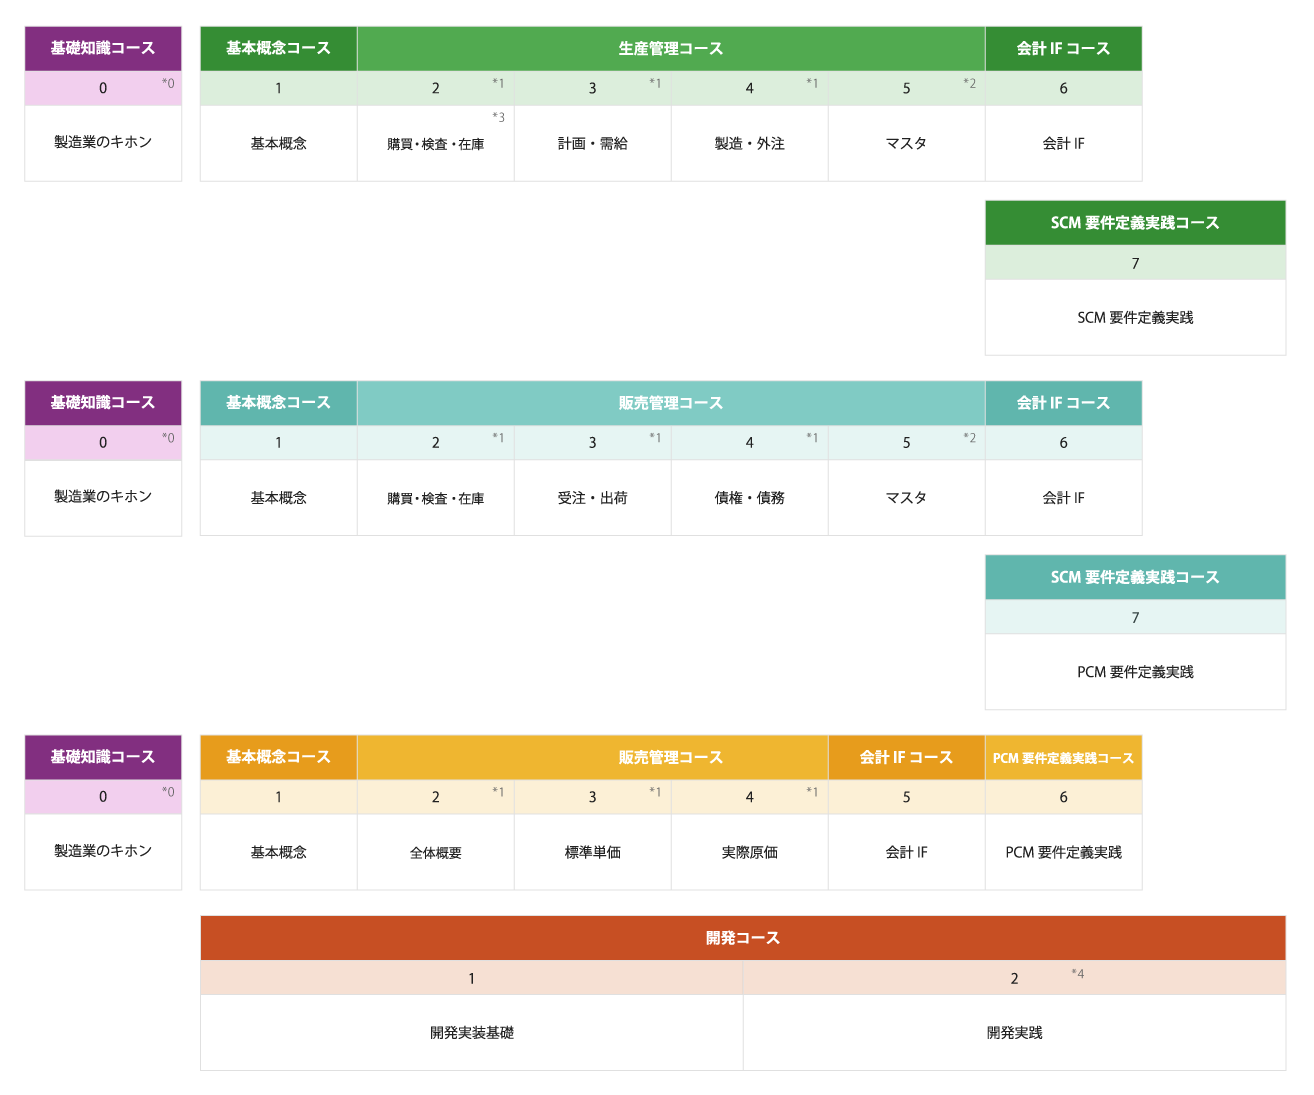Open the SCM 要件定義実践 cell

click(1135, 318)
